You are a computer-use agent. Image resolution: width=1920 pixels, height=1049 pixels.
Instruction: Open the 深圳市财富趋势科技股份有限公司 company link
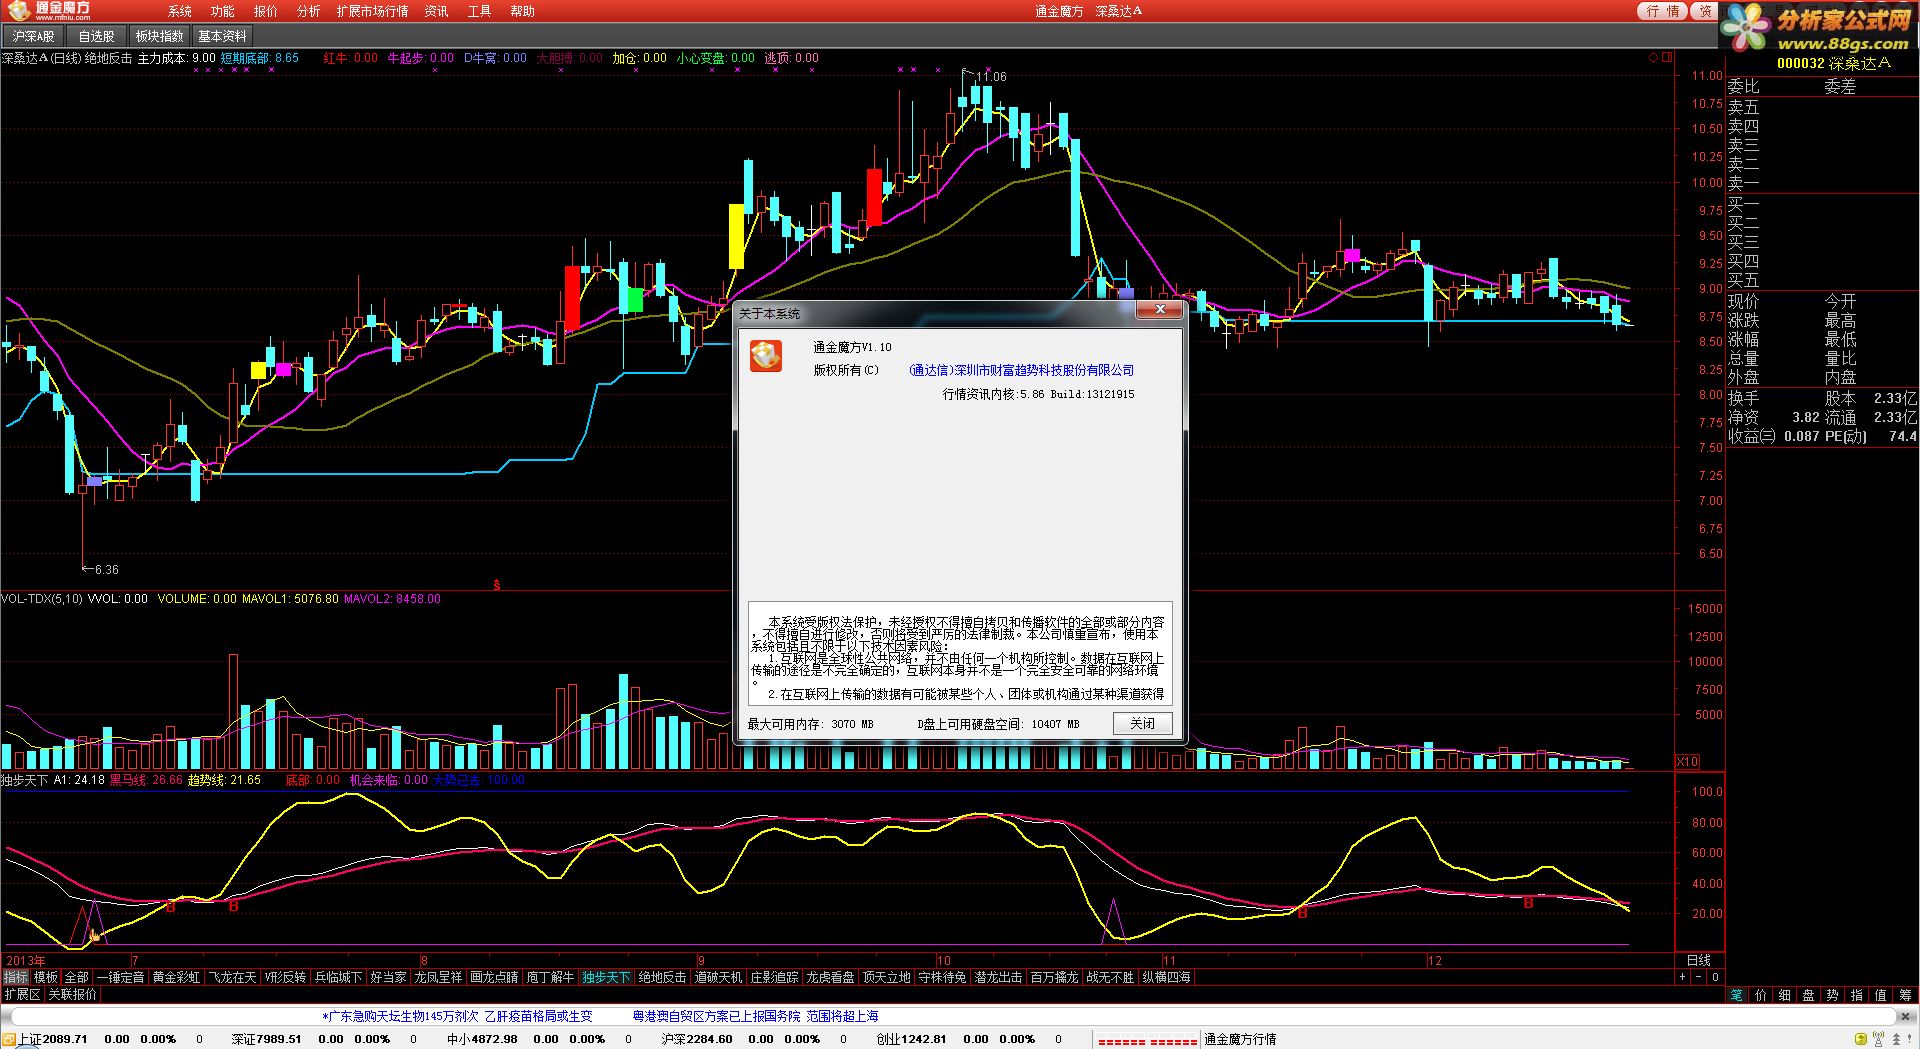[x=1021, y=370]
